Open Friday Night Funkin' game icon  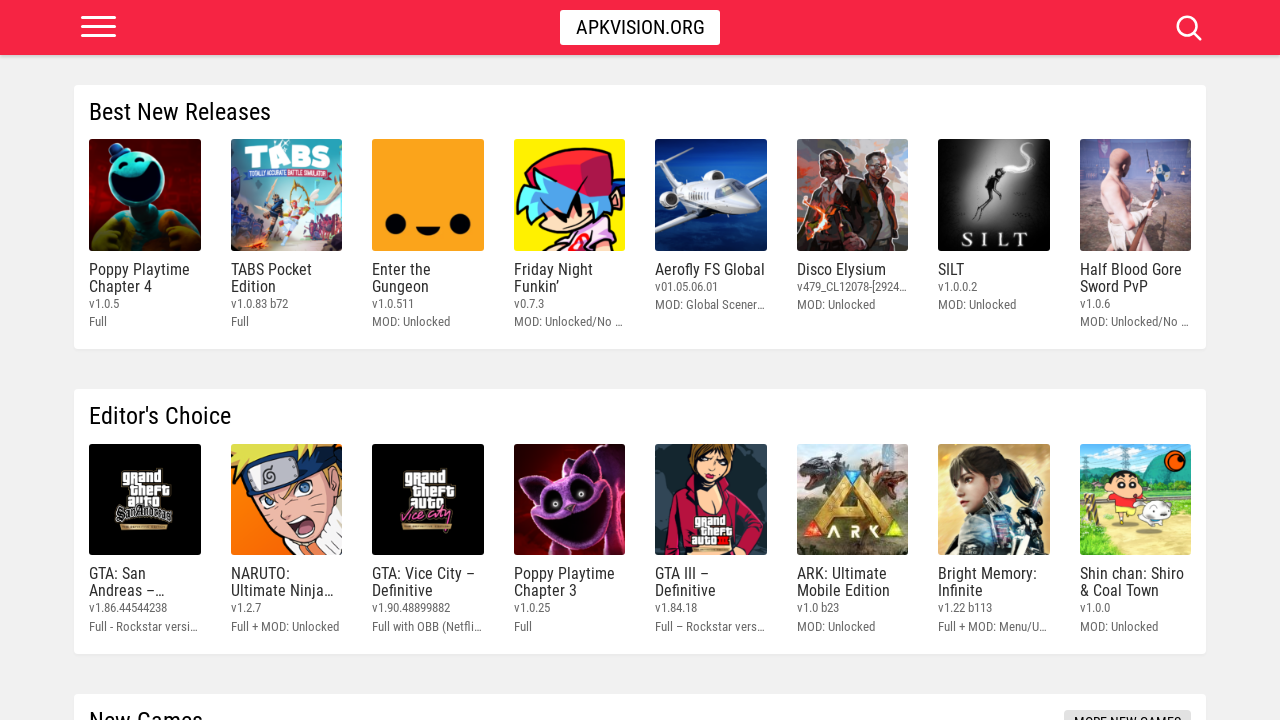569,195
